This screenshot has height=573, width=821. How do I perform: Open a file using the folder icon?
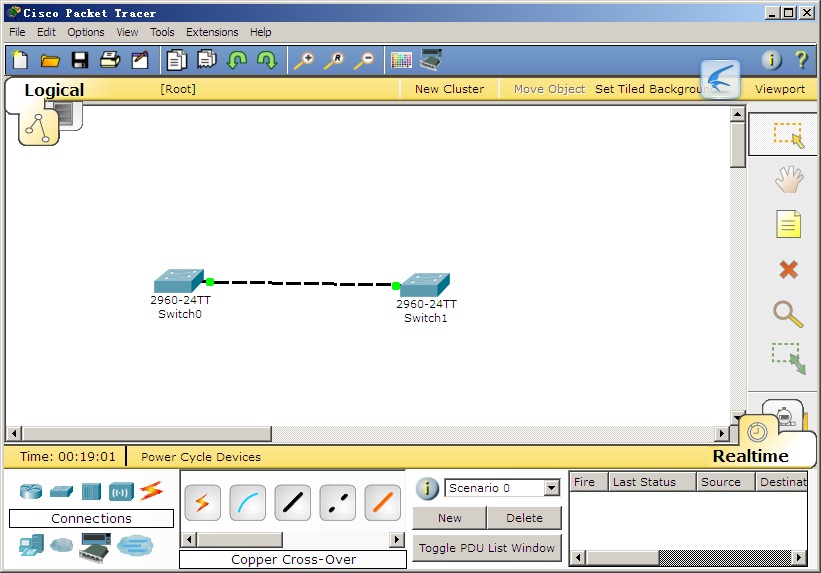tap(50, 60)
